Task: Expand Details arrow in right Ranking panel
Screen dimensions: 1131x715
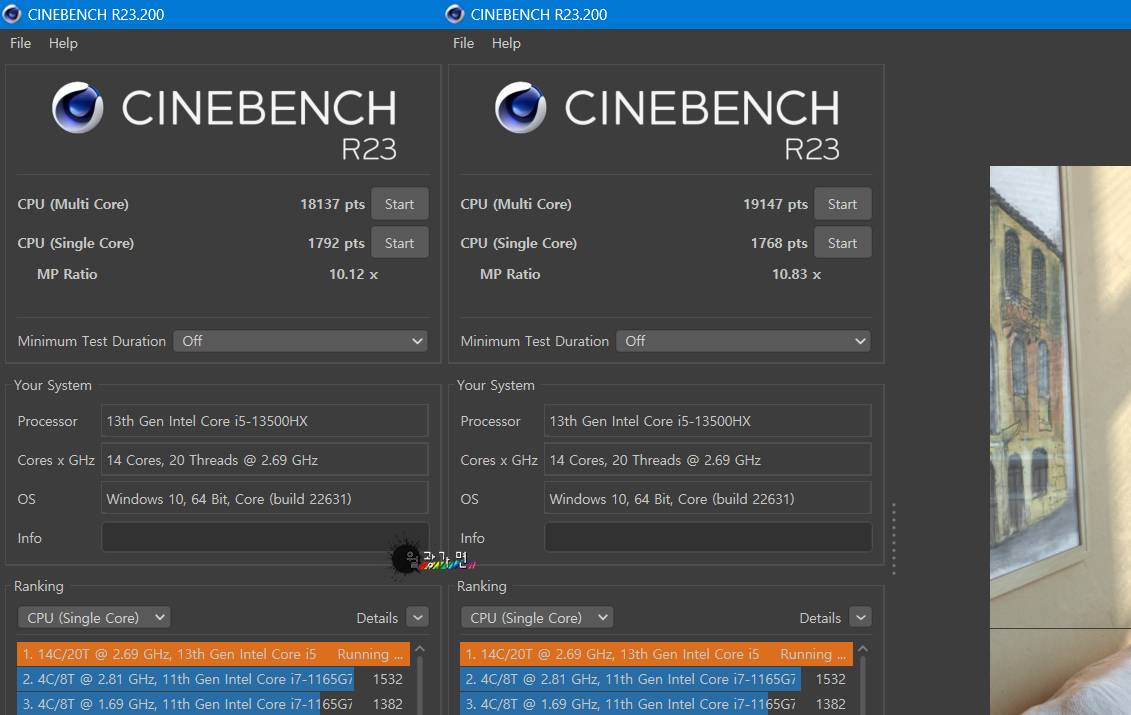Action: 860,618
